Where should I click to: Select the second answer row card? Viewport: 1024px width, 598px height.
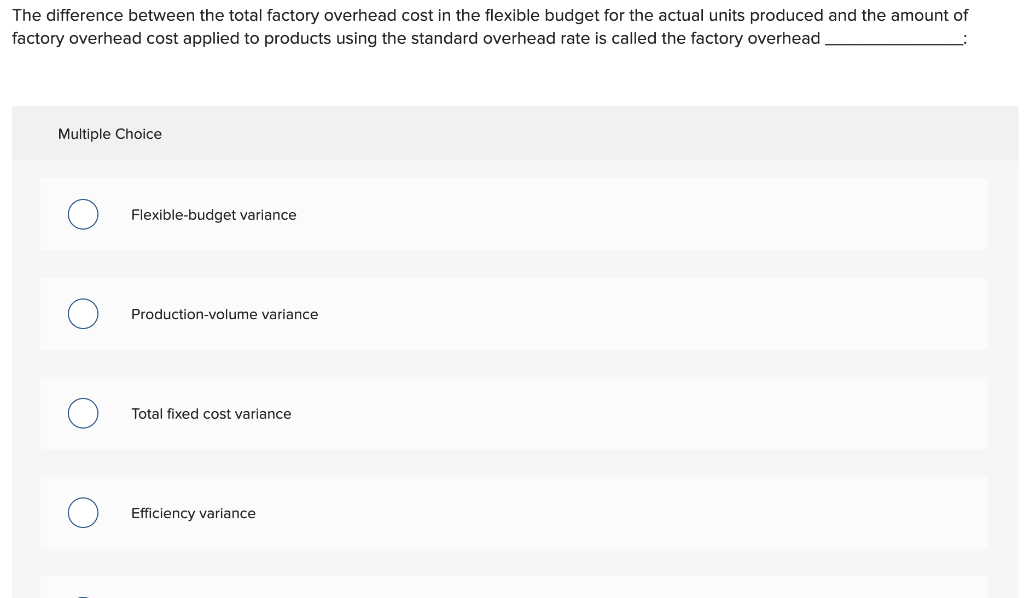click(514, 313)
